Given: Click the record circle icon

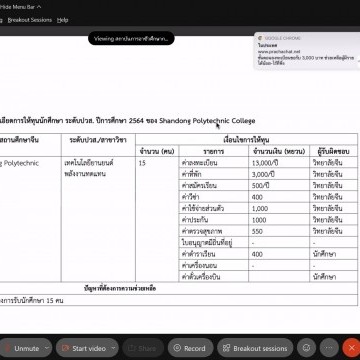Looking at the screenshot, I should tap(177, 348).
